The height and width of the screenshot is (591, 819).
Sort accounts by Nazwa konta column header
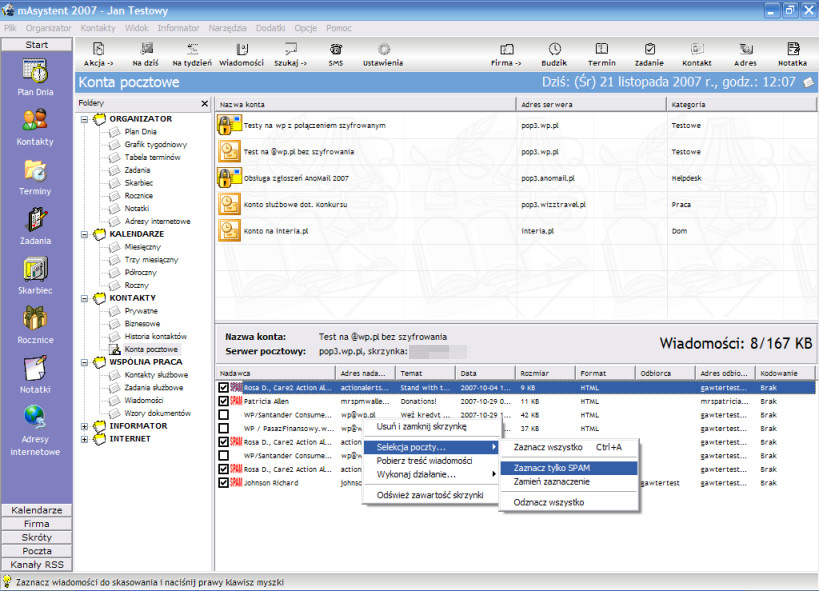[366, 105]
